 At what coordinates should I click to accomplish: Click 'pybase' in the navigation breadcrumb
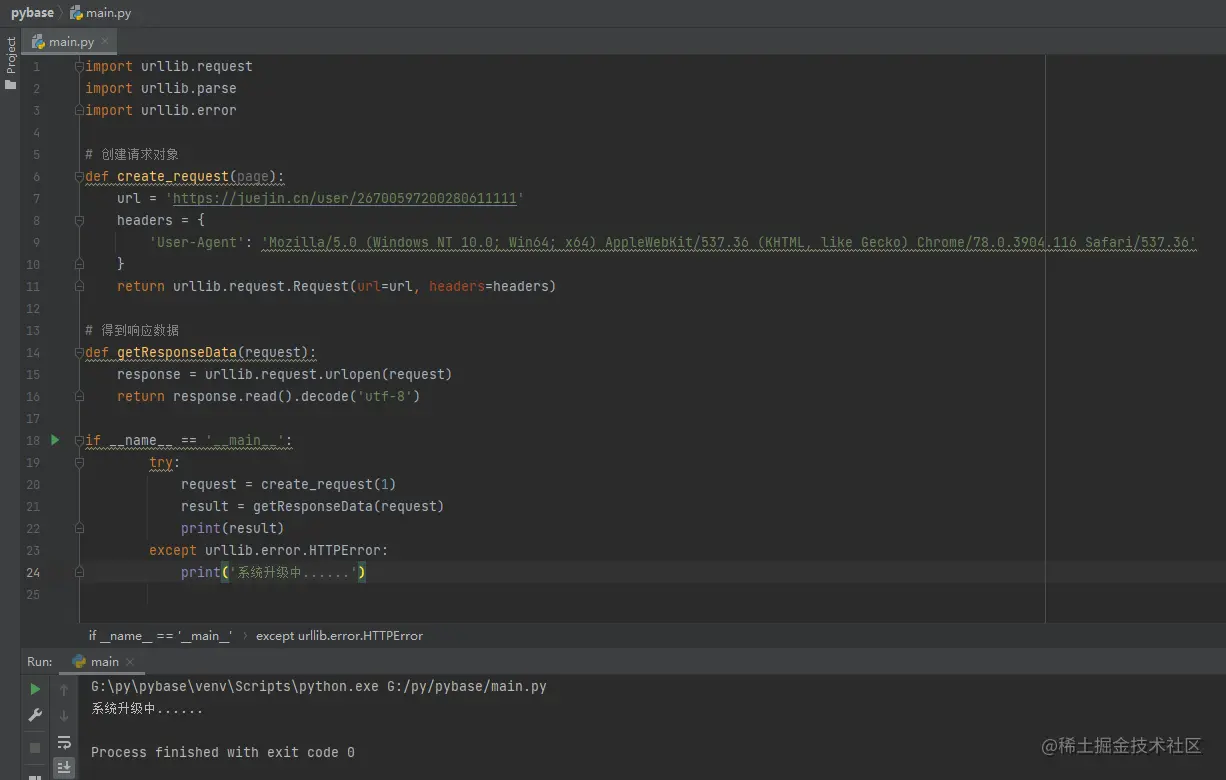32,13
